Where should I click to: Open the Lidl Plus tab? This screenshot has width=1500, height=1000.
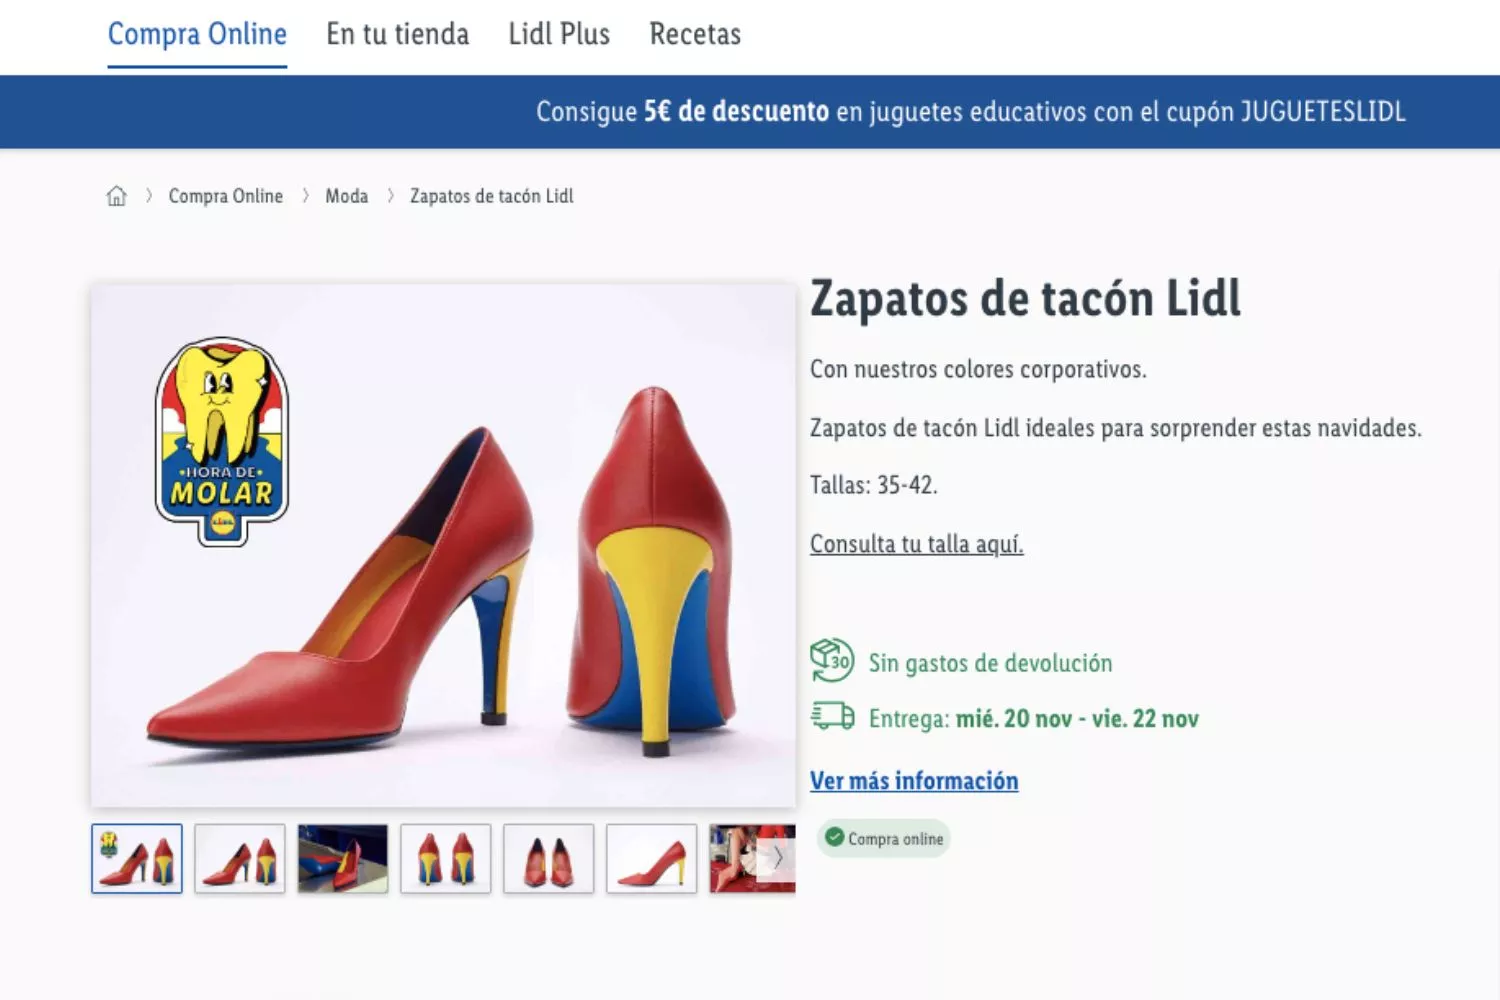(x=559, y=34)
